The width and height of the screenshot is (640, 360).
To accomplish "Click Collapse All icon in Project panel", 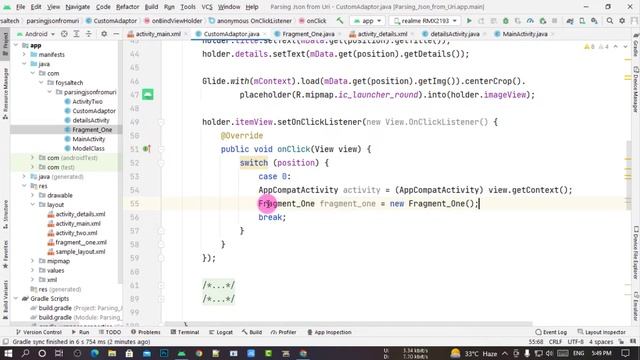I will [88, 34].
